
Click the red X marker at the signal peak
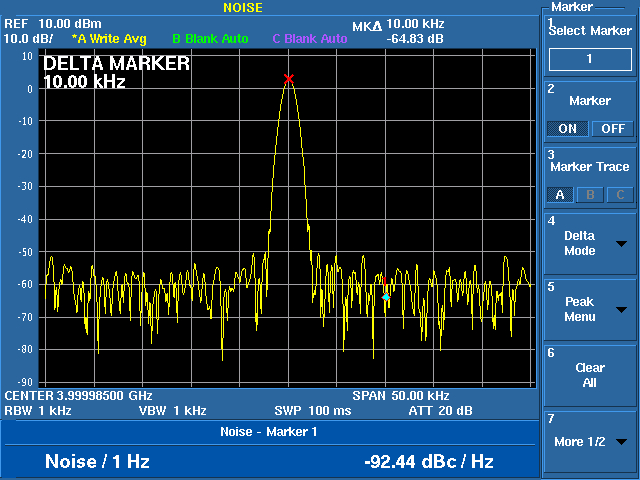point(289,79)
